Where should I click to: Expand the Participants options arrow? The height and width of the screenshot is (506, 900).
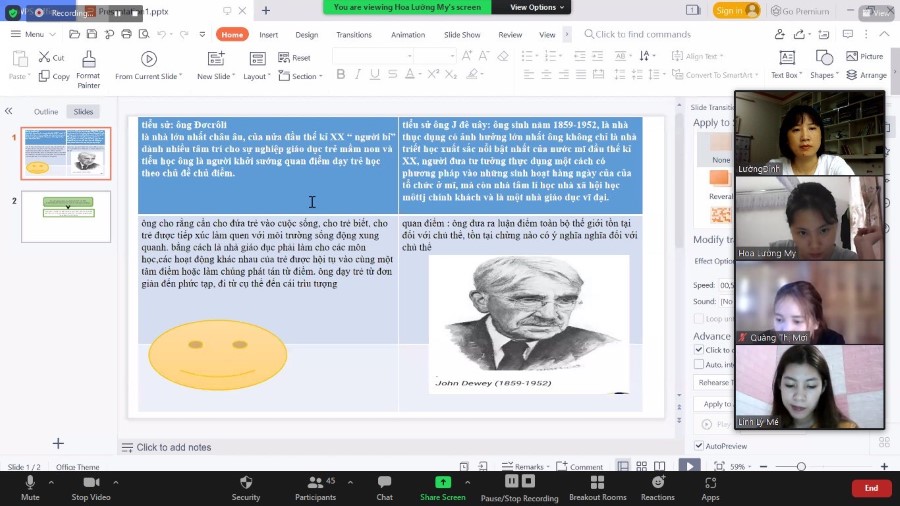coord(350,482)
